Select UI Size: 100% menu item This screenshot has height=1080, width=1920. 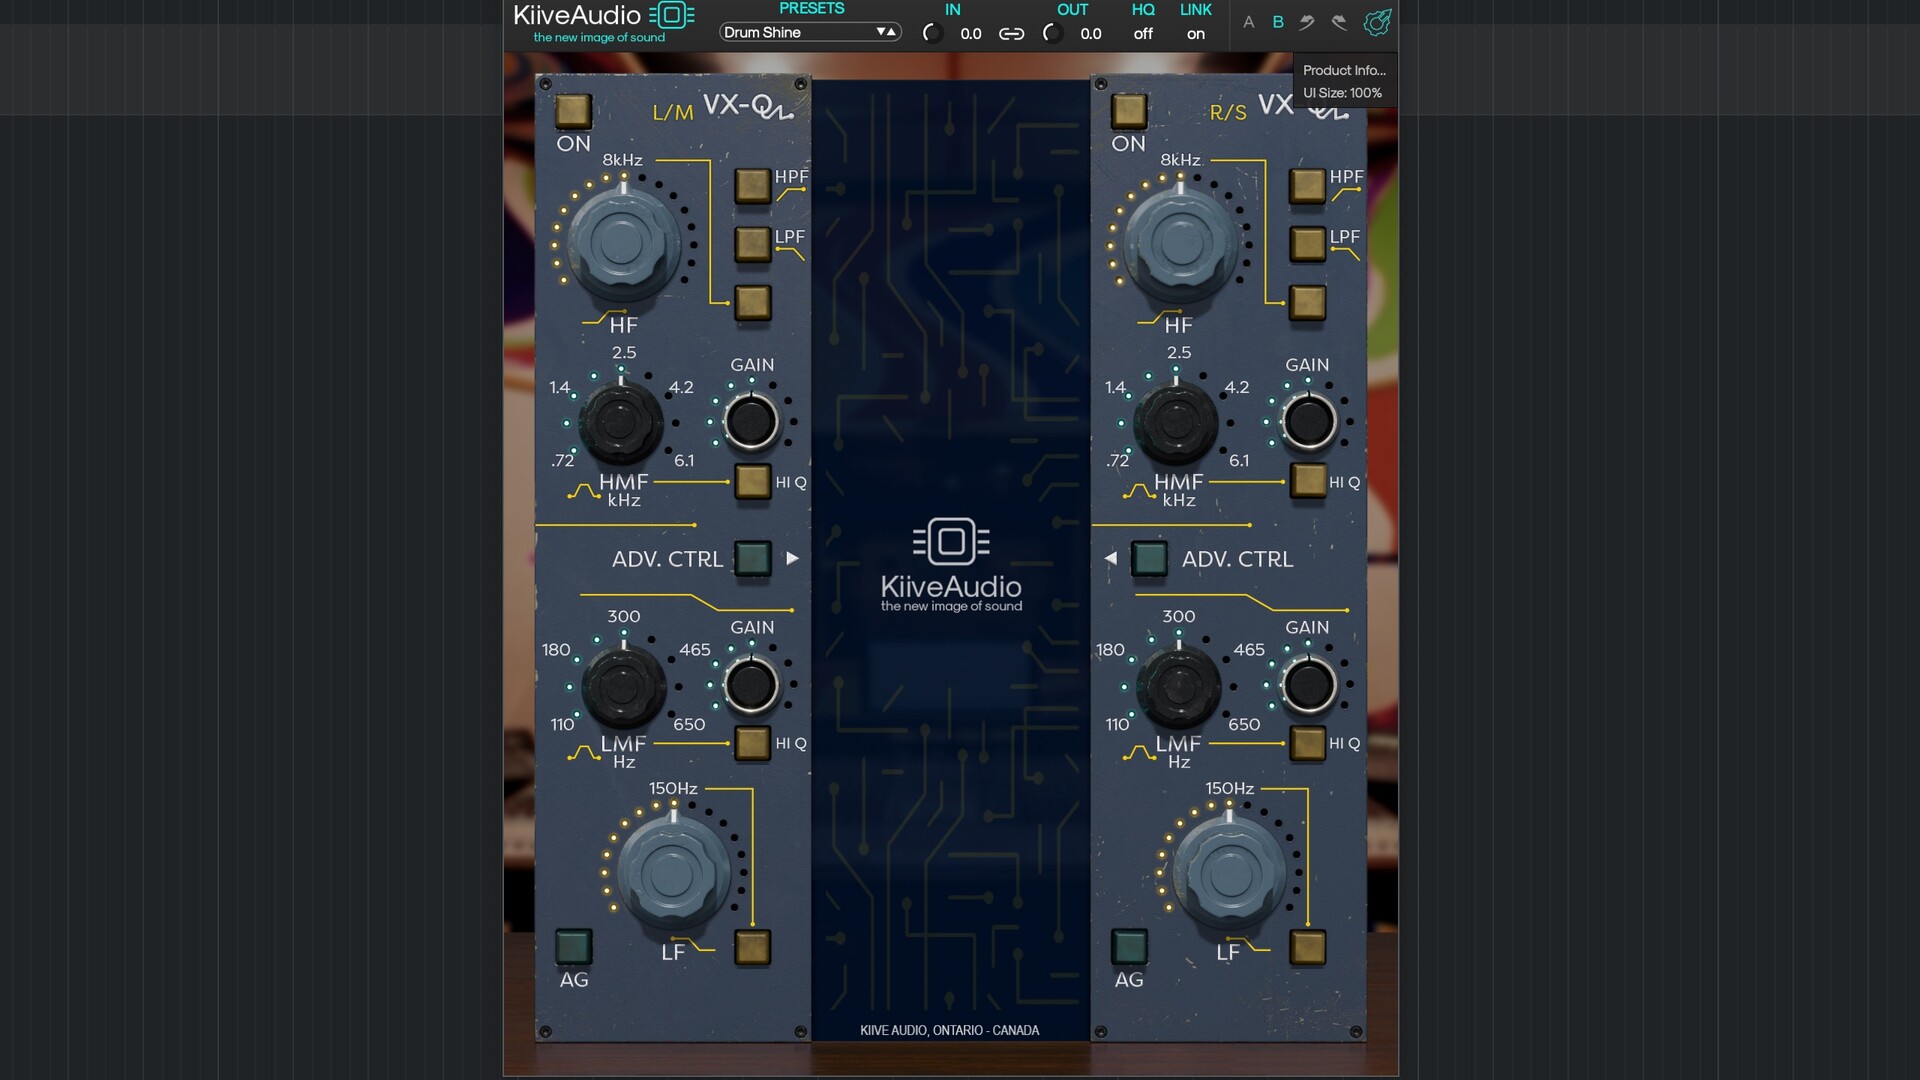[1342, 93]
